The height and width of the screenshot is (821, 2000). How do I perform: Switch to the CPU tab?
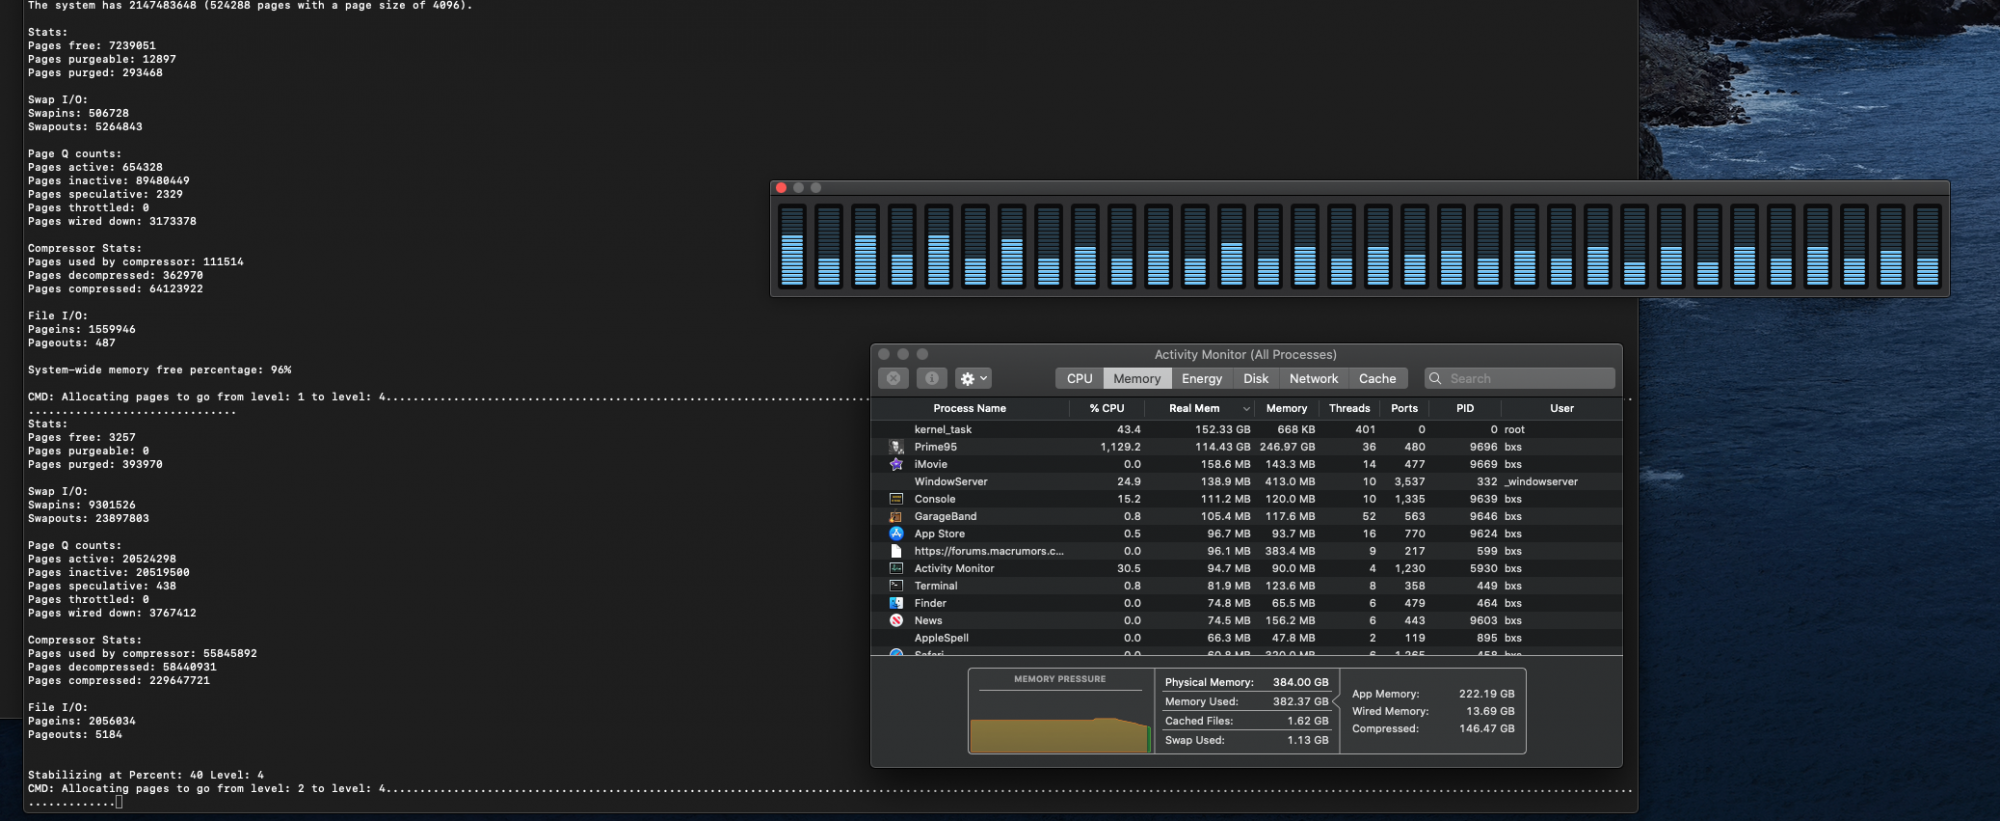[1079, 378]
